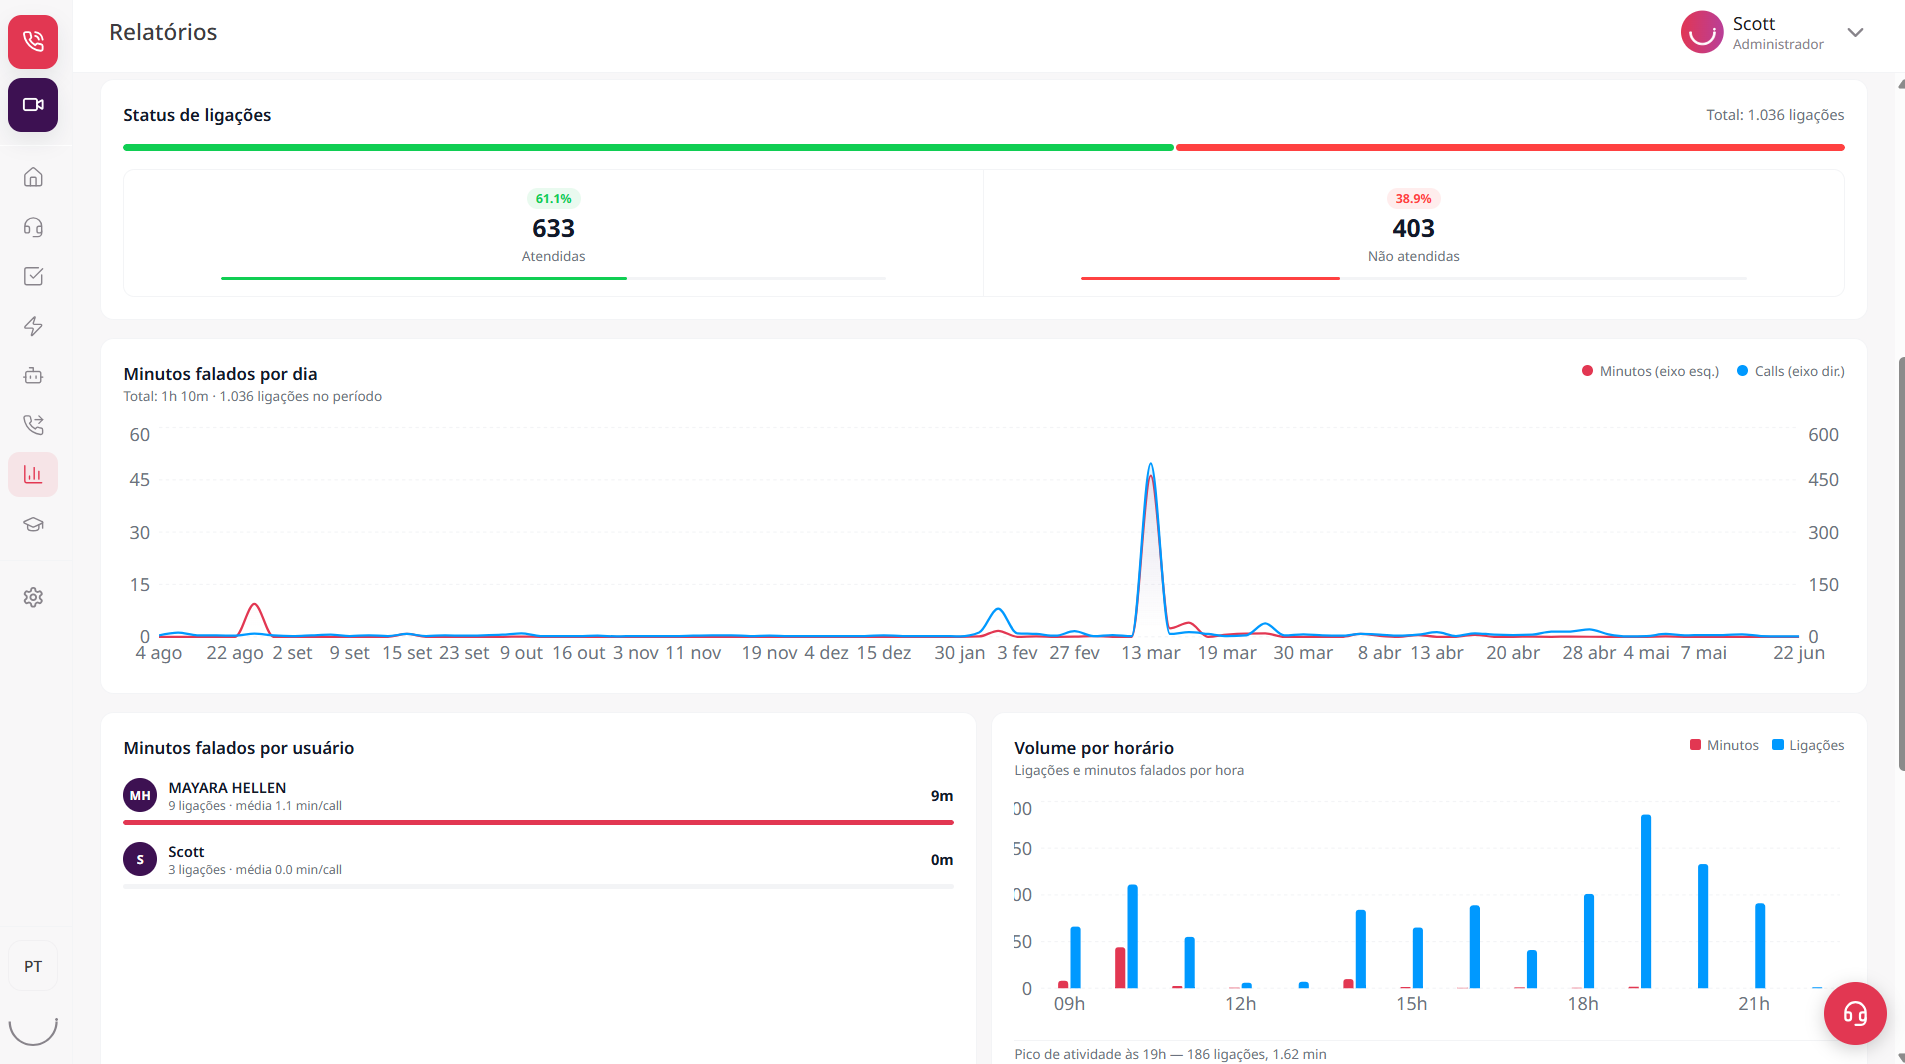
Task: Open the robot bot sidebar icon
Action: click(x=33, y=376)
